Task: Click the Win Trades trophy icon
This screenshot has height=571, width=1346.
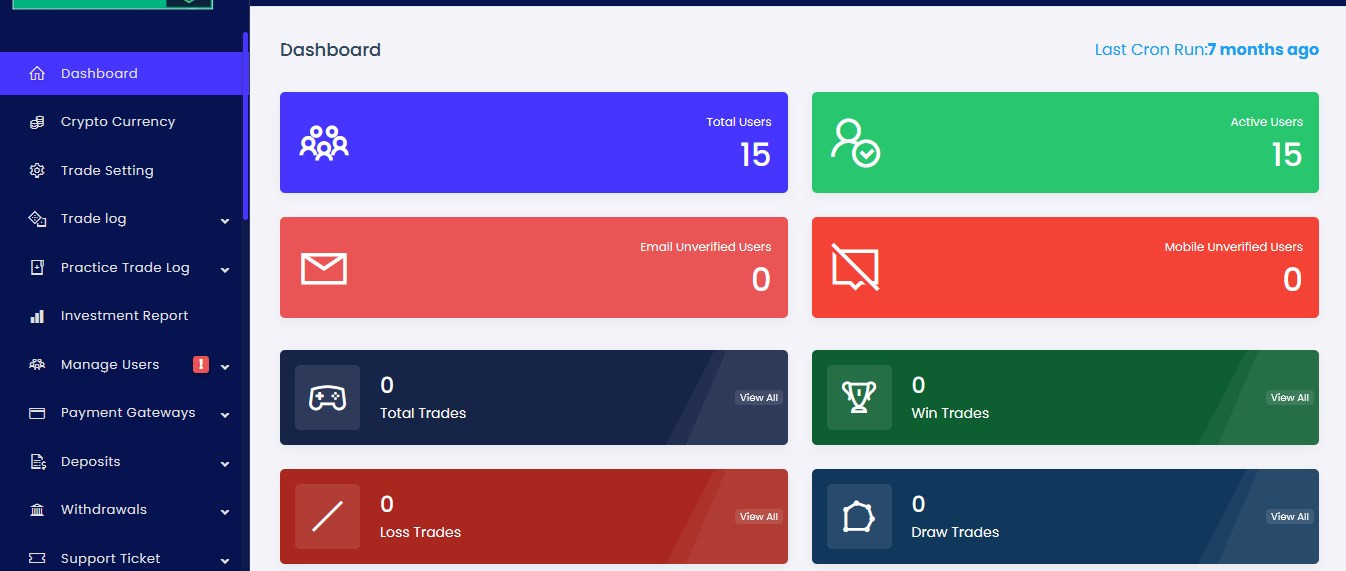Action: click(x=859, y=398)
